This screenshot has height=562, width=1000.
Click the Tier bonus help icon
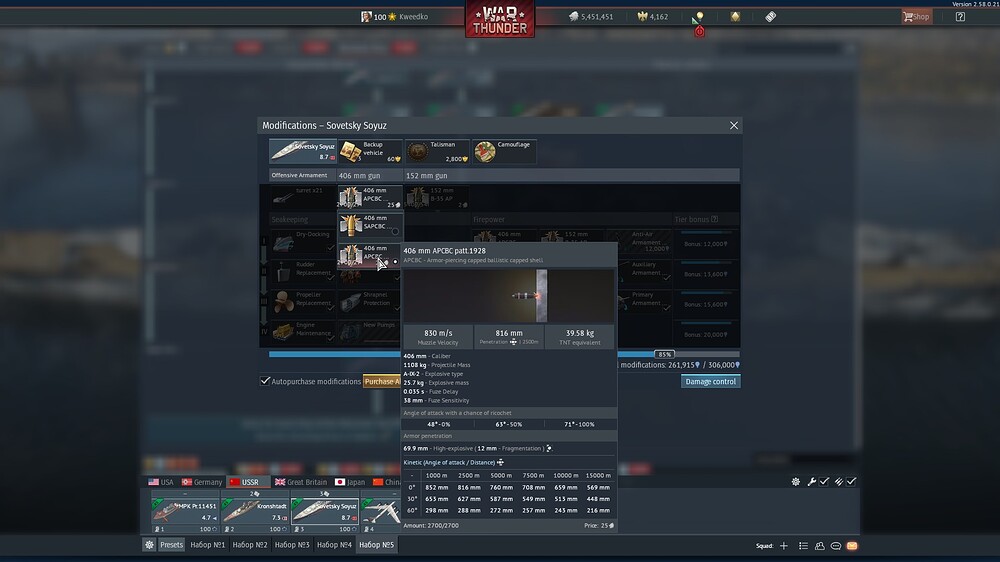coord(714,219)
